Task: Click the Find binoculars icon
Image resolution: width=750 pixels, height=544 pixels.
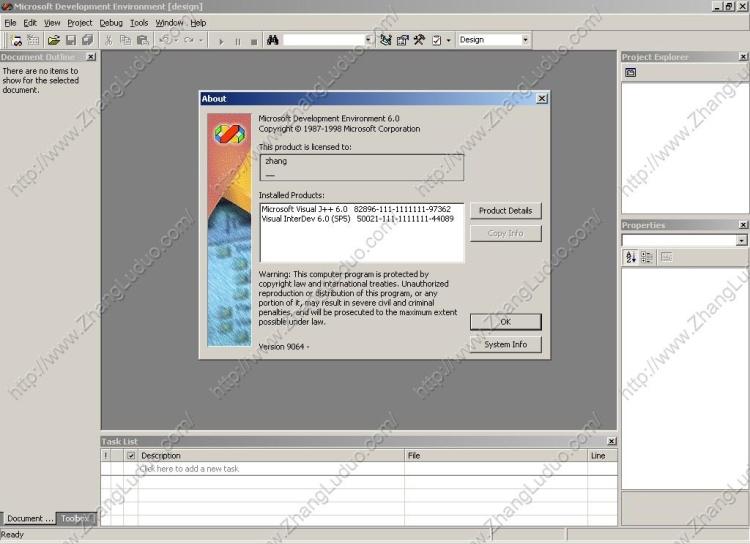Action: pyautogui.click(x=273, y=40)
